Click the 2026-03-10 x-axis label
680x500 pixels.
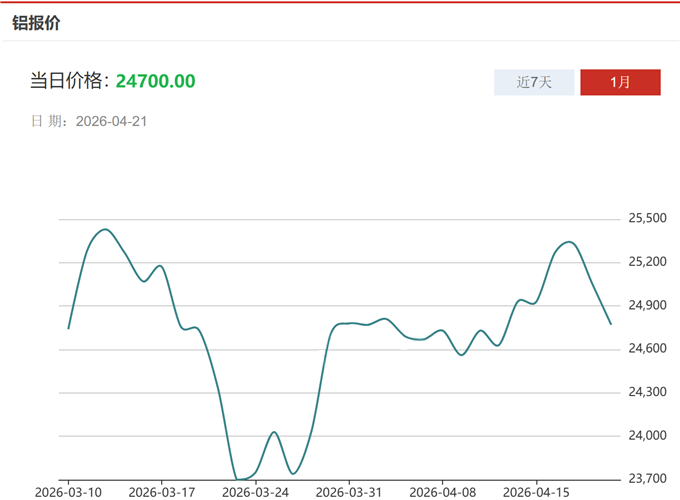(x=68, y=492)
